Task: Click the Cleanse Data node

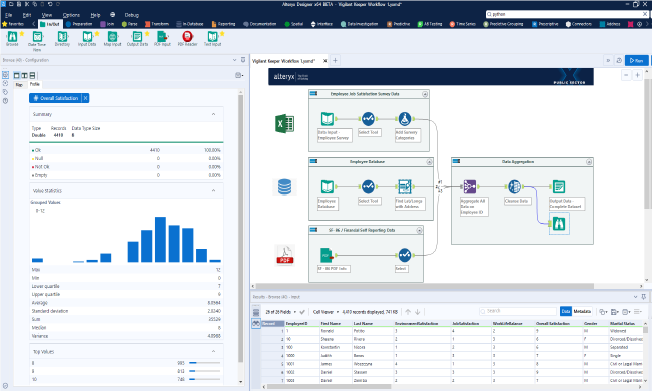Action: [514, 186]
